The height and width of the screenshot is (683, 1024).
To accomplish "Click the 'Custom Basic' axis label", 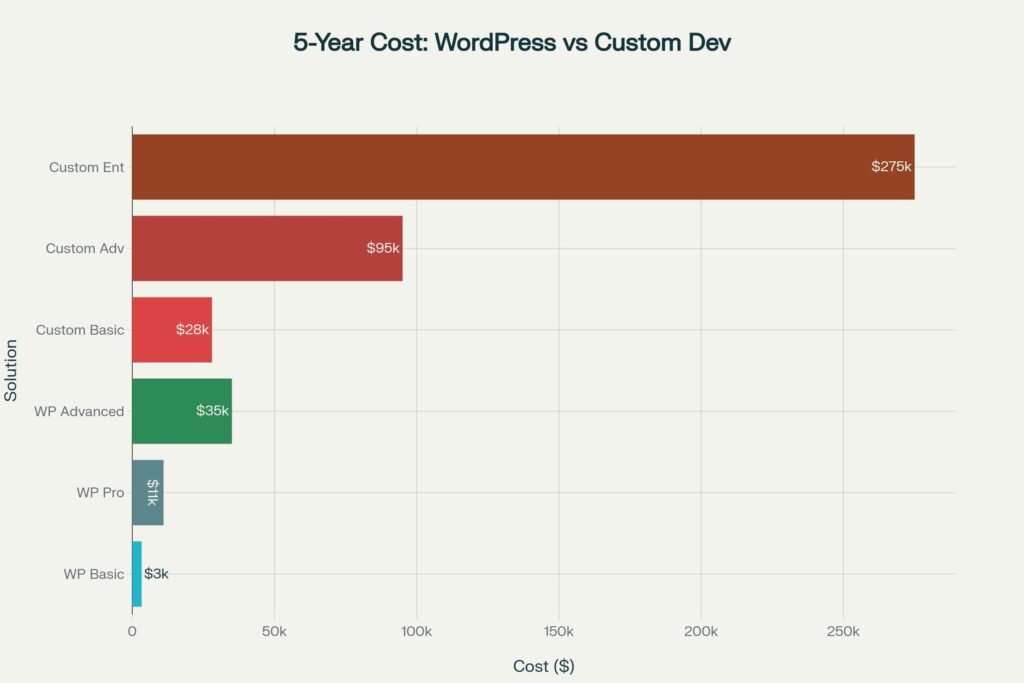I will pyautogui.click(x=80, y=330).
